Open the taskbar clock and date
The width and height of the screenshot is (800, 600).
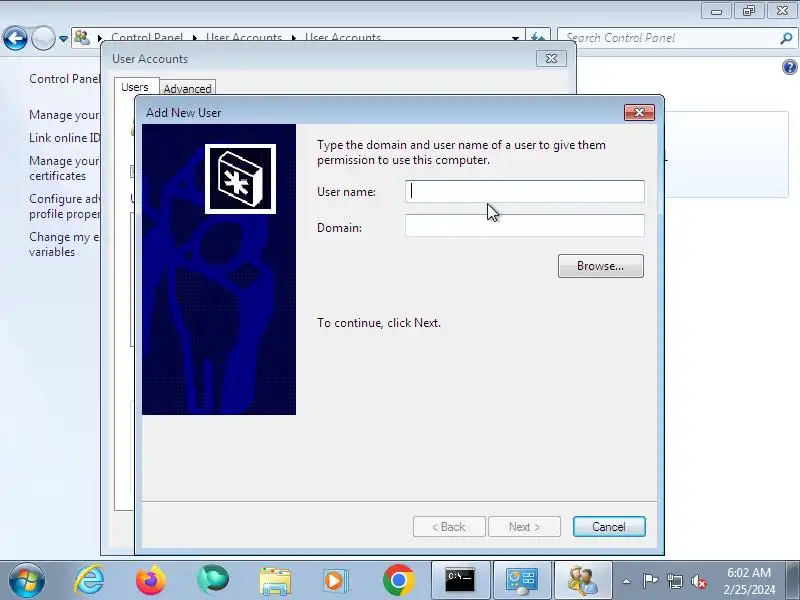coord(749,581)
